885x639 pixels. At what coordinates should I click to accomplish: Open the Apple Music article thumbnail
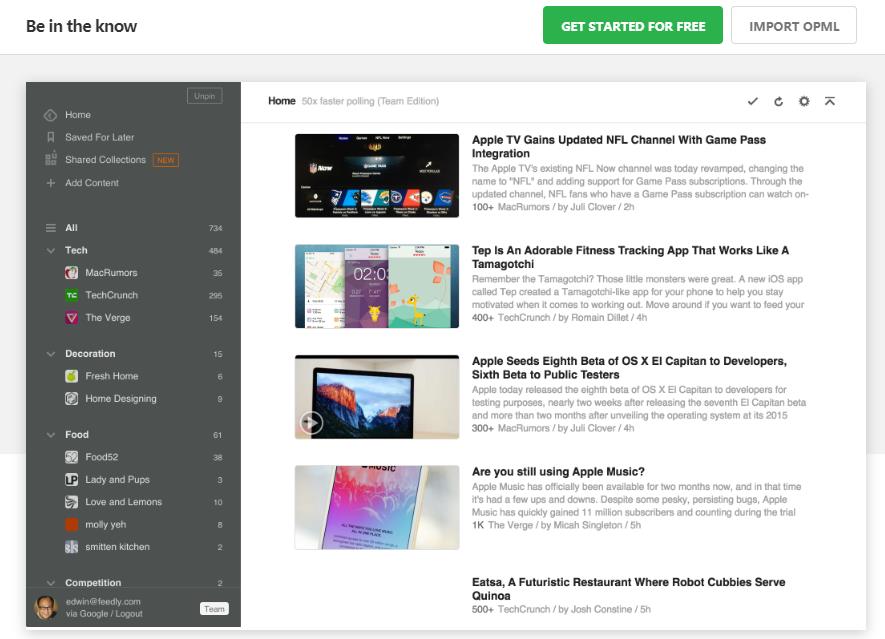tap(377, 507)
